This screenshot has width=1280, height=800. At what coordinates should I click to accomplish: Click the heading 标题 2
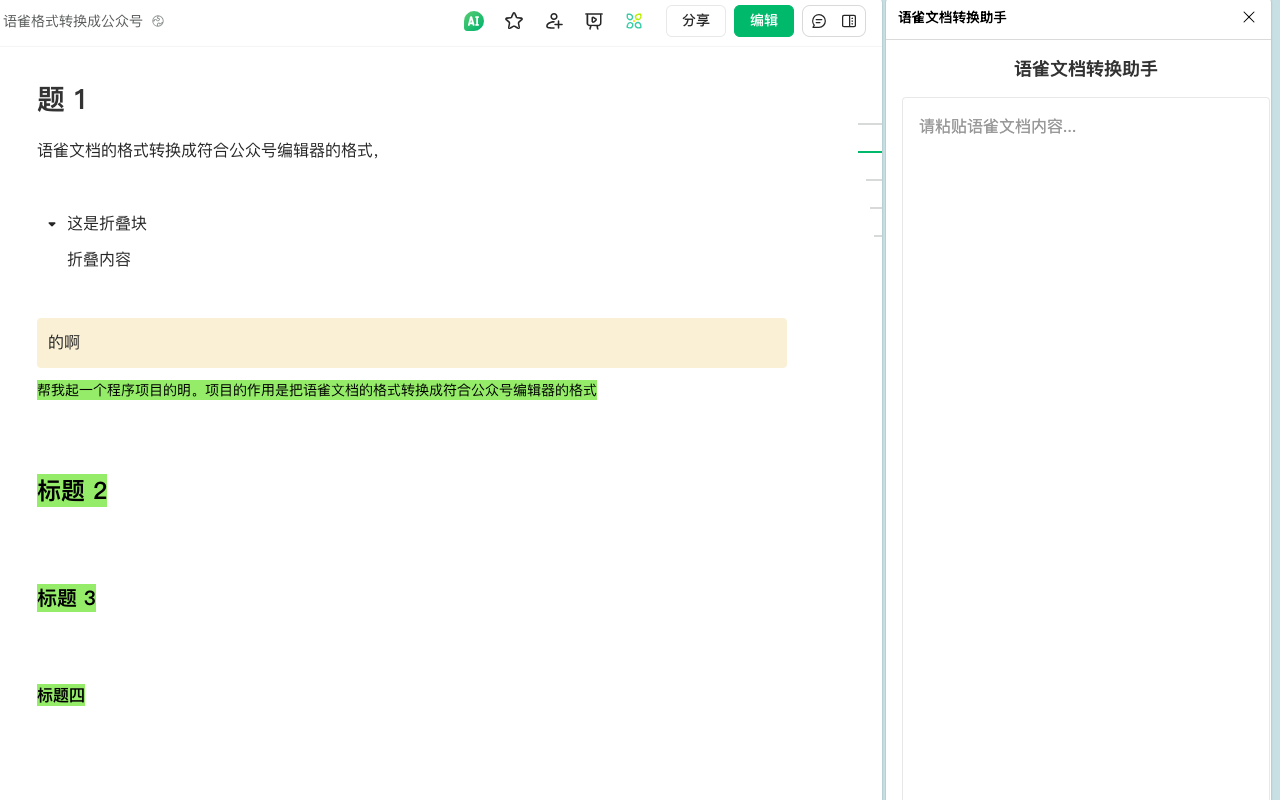tap(72, 490)
